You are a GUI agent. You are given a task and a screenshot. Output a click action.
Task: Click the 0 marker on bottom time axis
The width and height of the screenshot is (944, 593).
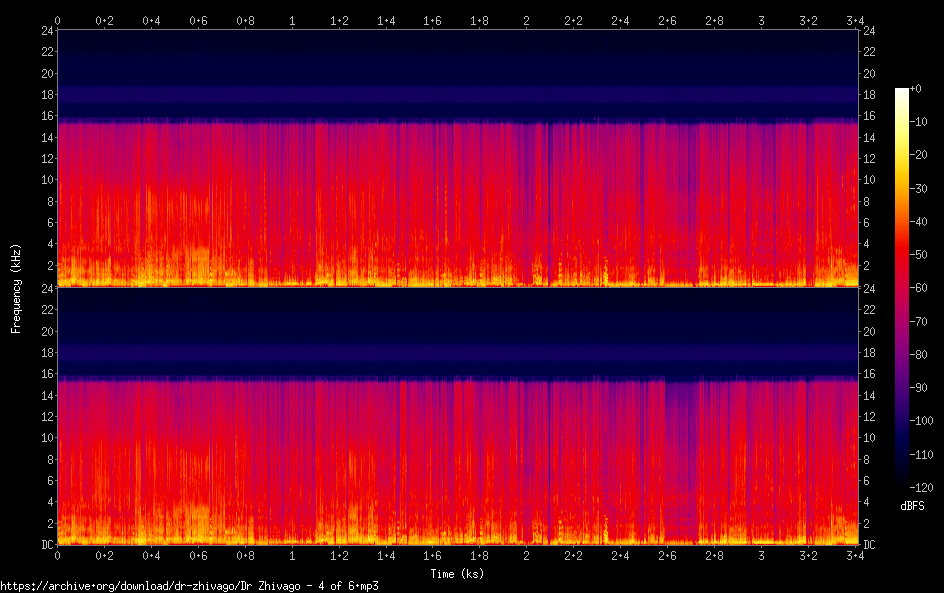pyautogui.click(x=58, y=556)
